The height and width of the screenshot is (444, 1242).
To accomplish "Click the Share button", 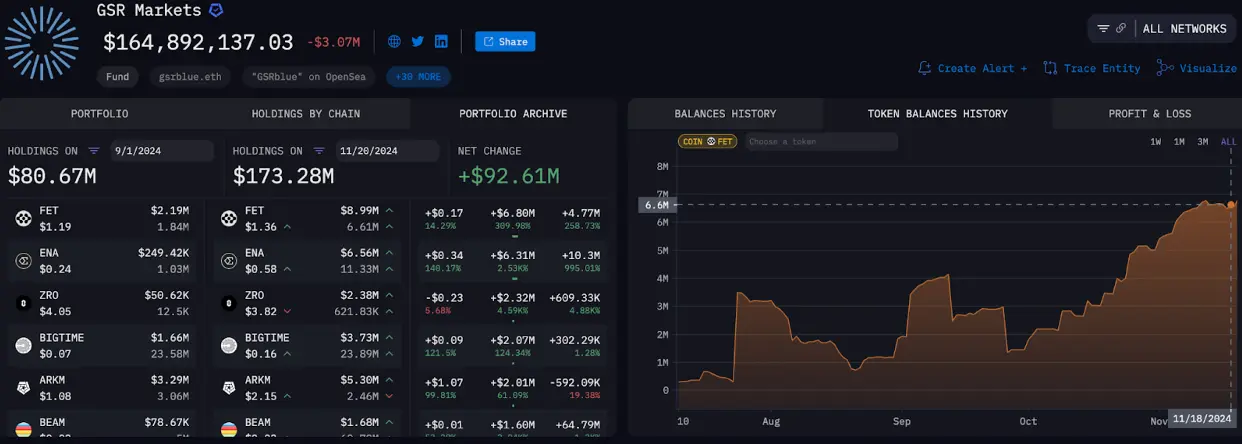I will tap(505, 42).
